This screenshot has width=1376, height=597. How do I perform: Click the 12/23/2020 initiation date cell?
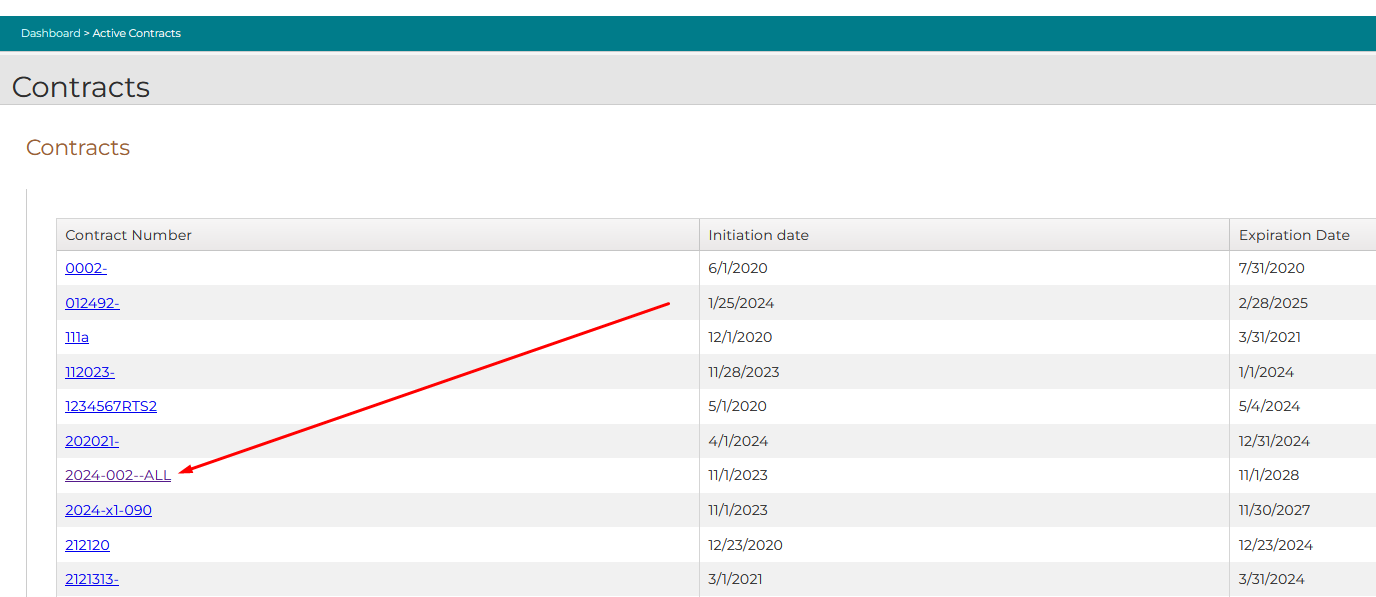tap(745, 545)
